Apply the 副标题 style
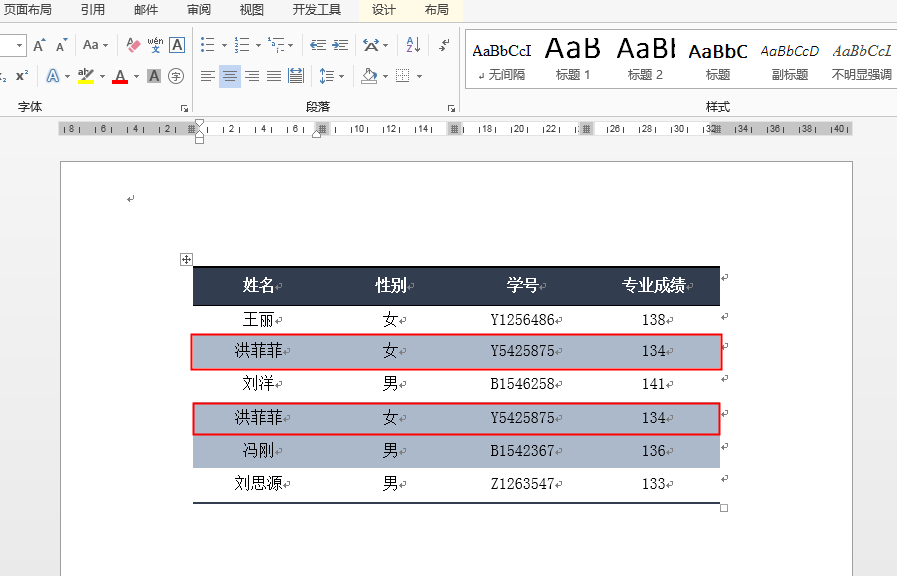Image resolution: width=897 pixels, height=576 pixels. click(789, 59)
